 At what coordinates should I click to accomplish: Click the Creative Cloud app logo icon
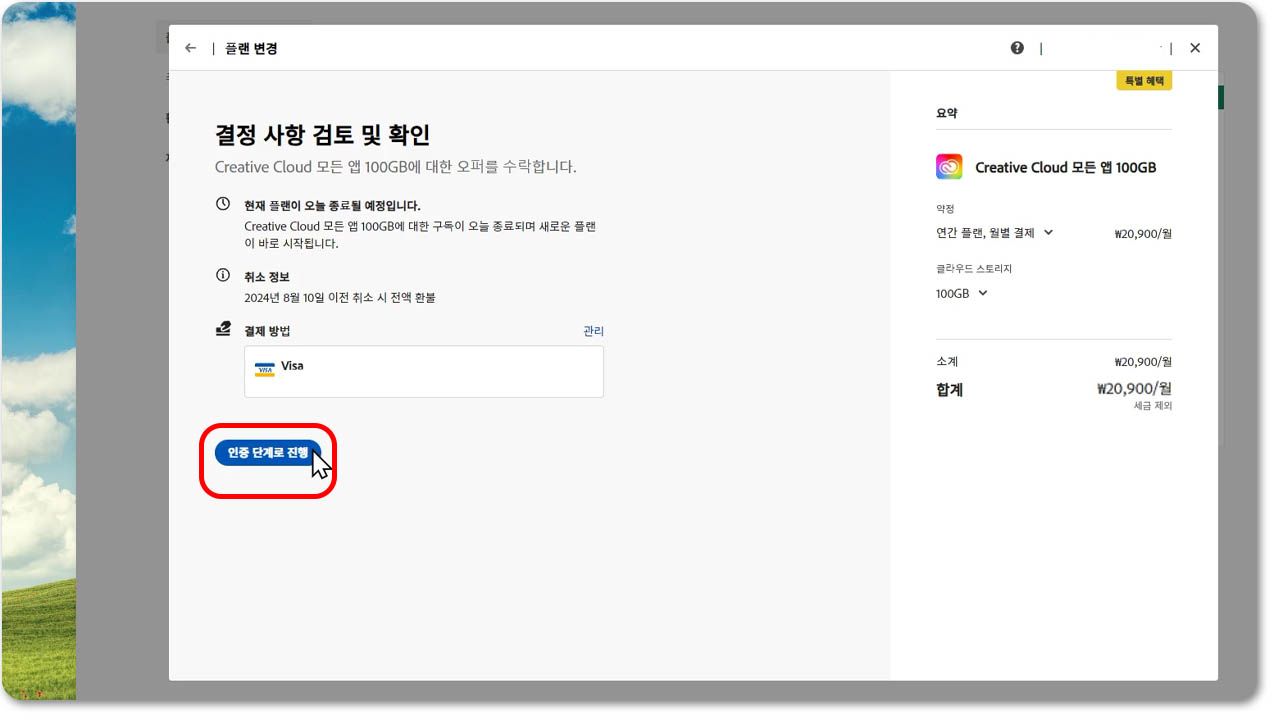click(x=949, y=167)
